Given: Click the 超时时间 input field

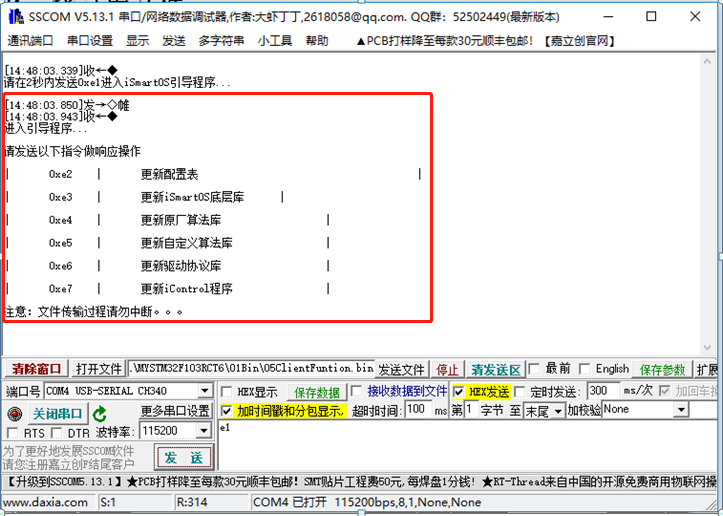Looking at the screenshot, I should pos(417,411).
